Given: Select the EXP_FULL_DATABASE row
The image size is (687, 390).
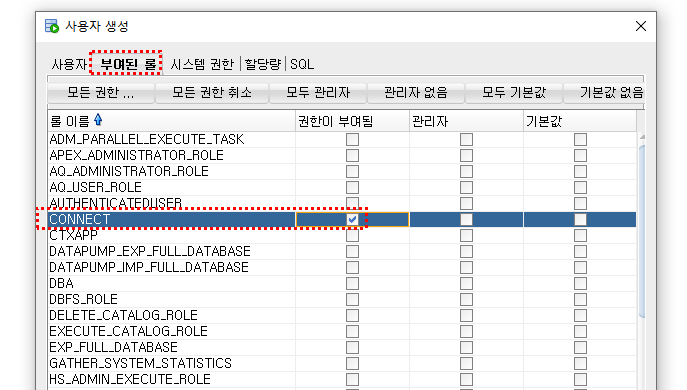Looking at the screenshot, I should pyautogui.click(x=342, y=347).
